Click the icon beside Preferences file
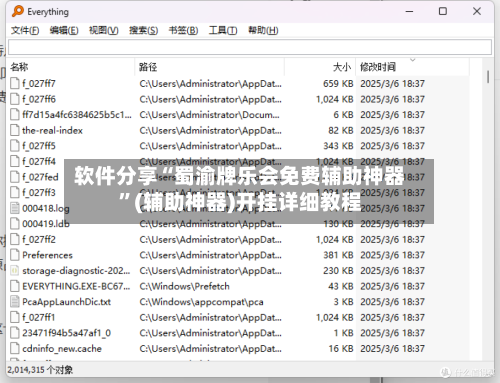This screenshot has width=500, height=383. pos(15,255)
